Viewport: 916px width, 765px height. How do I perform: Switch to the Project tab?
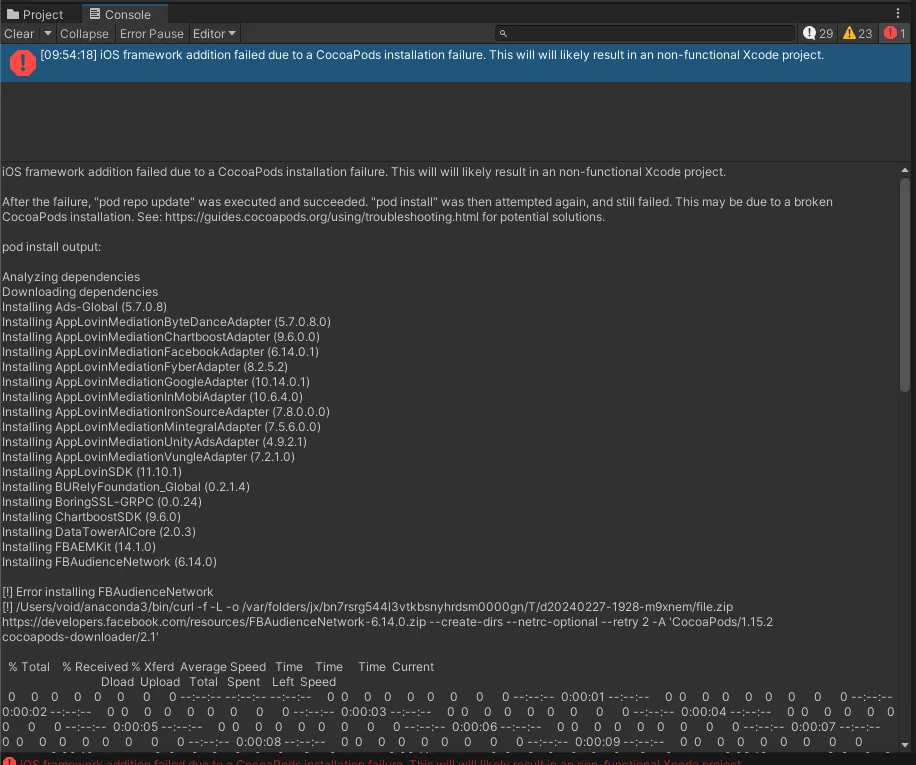pos(35,14)
